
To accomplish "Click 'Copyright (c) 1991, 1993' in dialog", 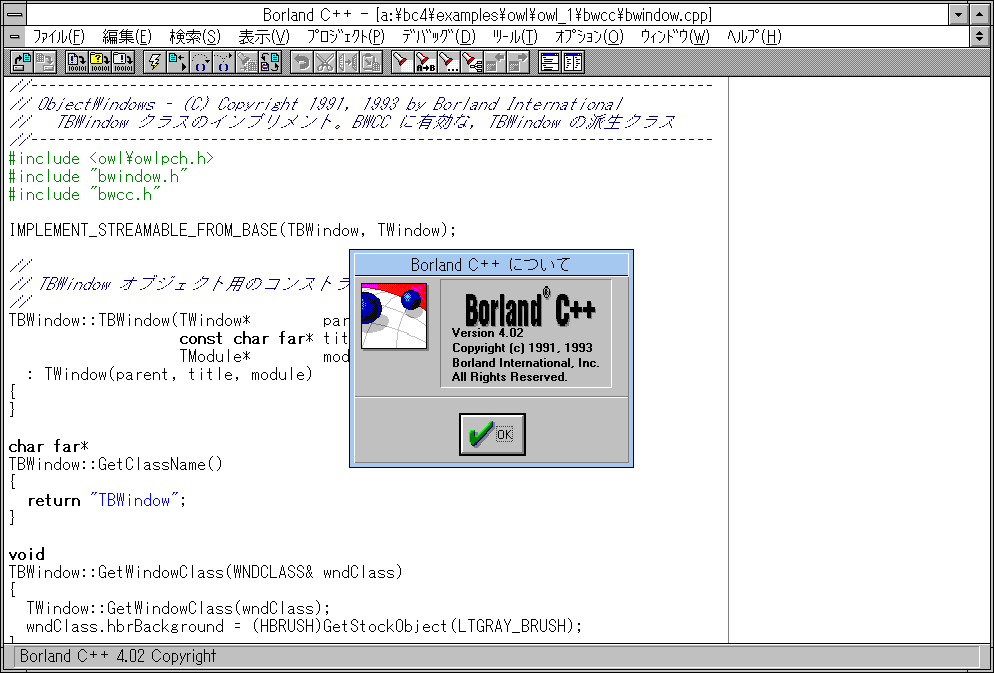I will coord(522,348).
